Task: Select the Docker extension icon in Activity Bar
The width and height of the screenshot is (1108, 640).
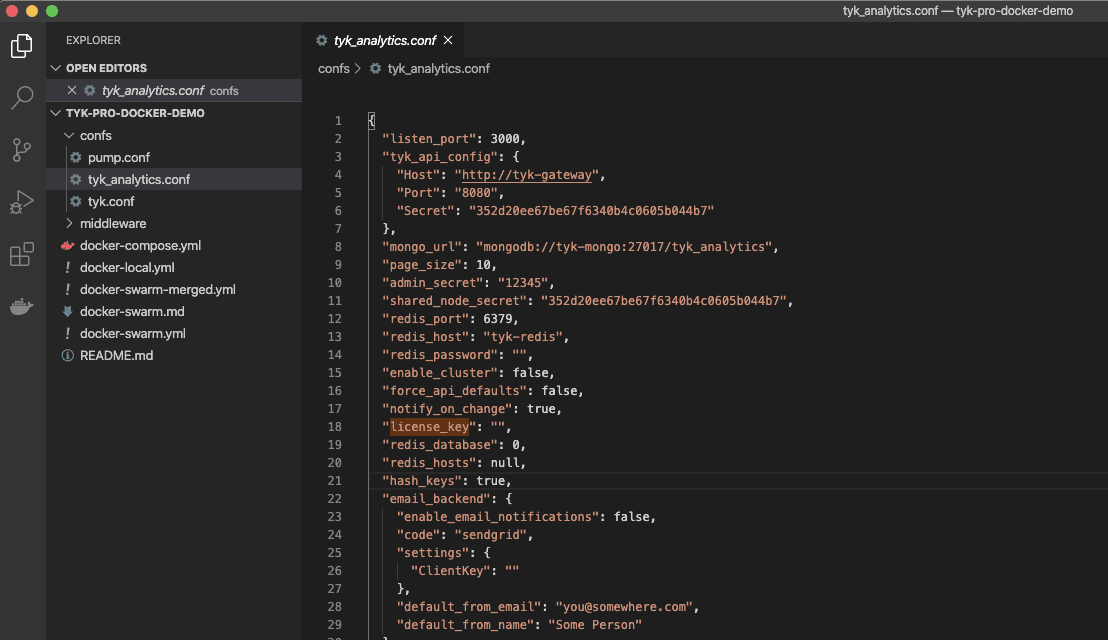Action: coord(20,306)
